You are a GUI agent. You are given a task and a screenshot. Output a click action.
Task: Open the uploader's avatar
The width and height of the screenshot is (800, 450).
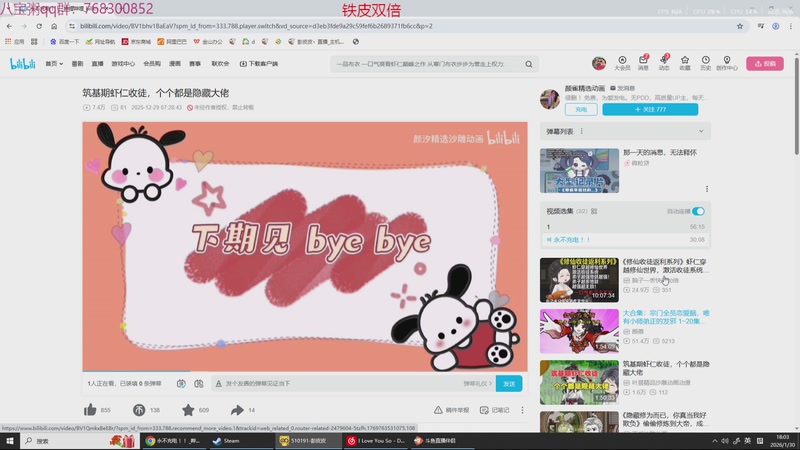point(550,98)
